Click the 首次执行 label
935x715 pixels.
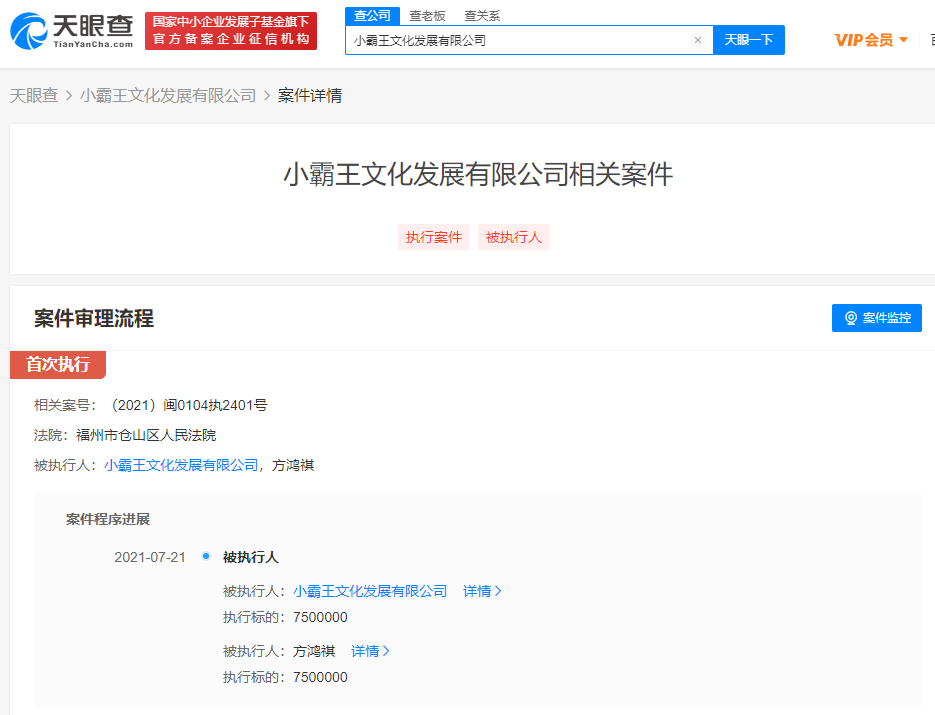[57, 364]
